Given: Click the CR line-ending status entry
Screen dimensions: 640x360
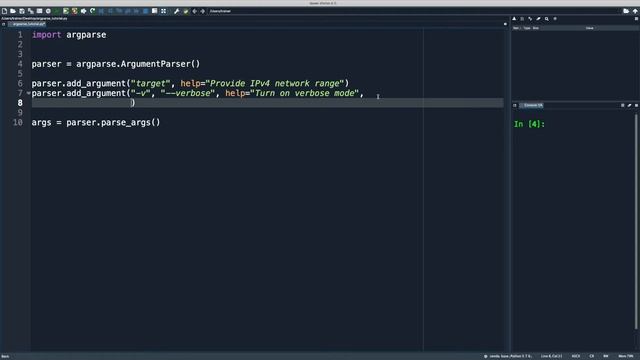Looking at the screenshot, I should click(592, 356).
